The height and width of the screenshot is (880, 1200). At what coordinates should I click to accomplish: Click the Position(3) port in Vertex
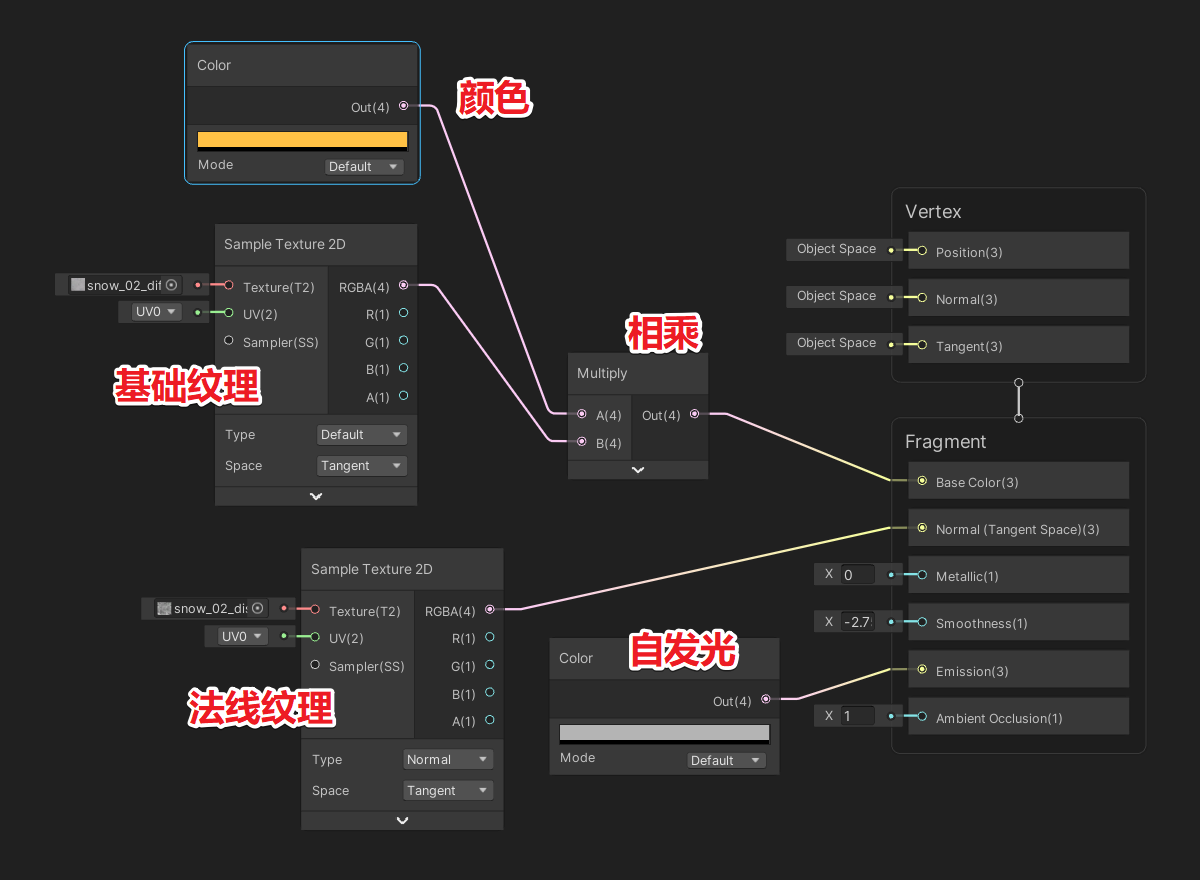(921, 251)
